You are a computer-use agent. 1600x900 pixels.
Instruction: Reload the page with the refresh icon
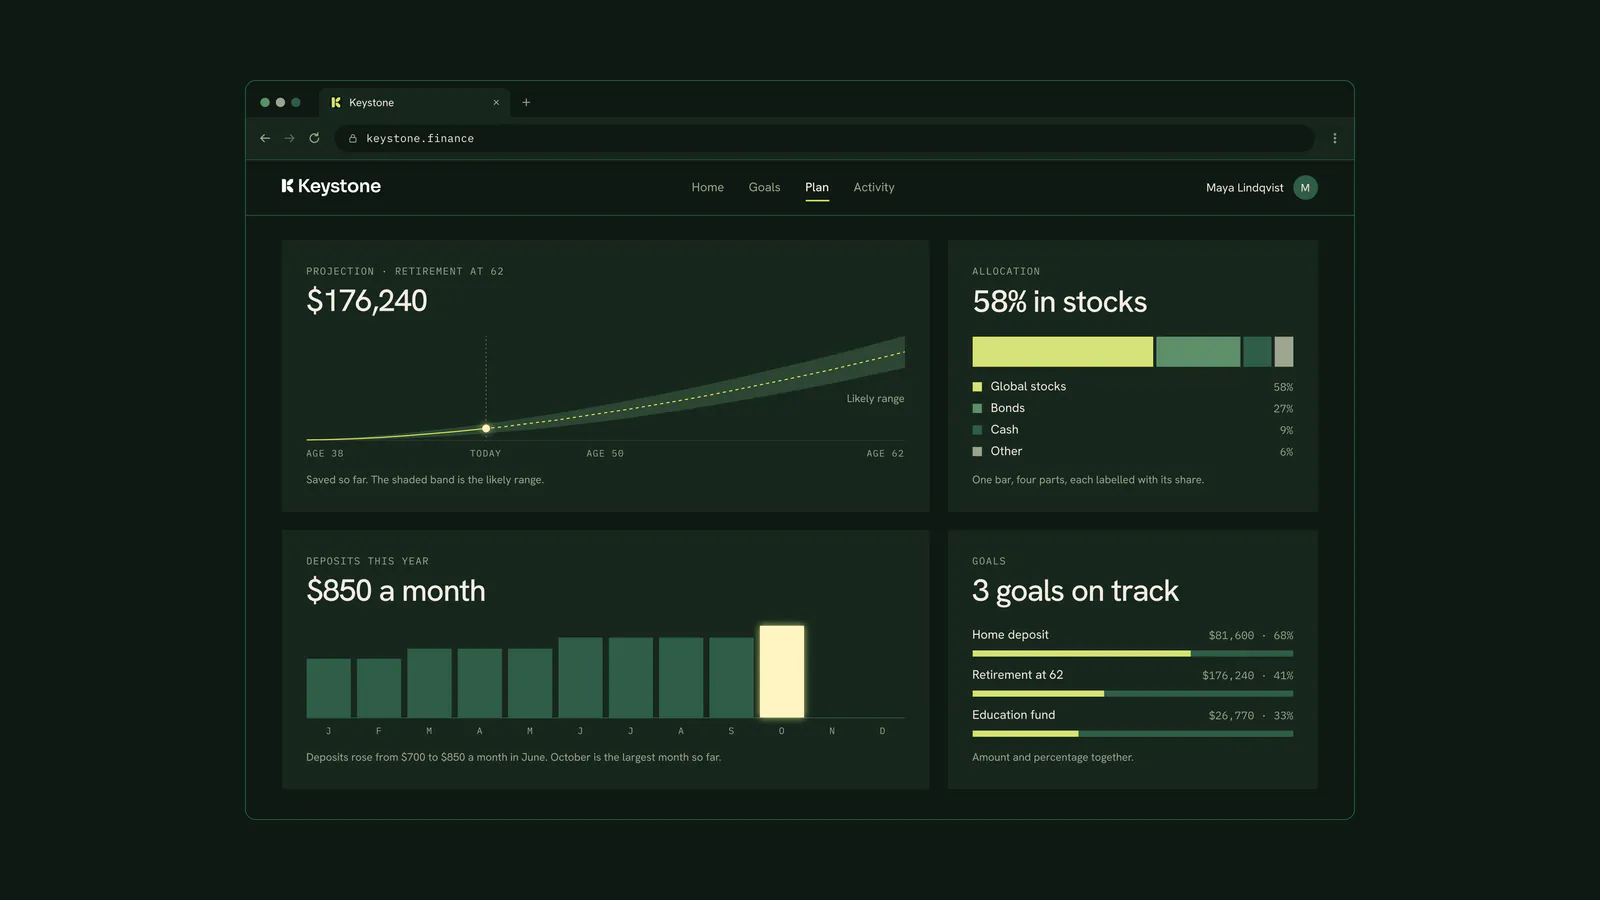(314, 138)
